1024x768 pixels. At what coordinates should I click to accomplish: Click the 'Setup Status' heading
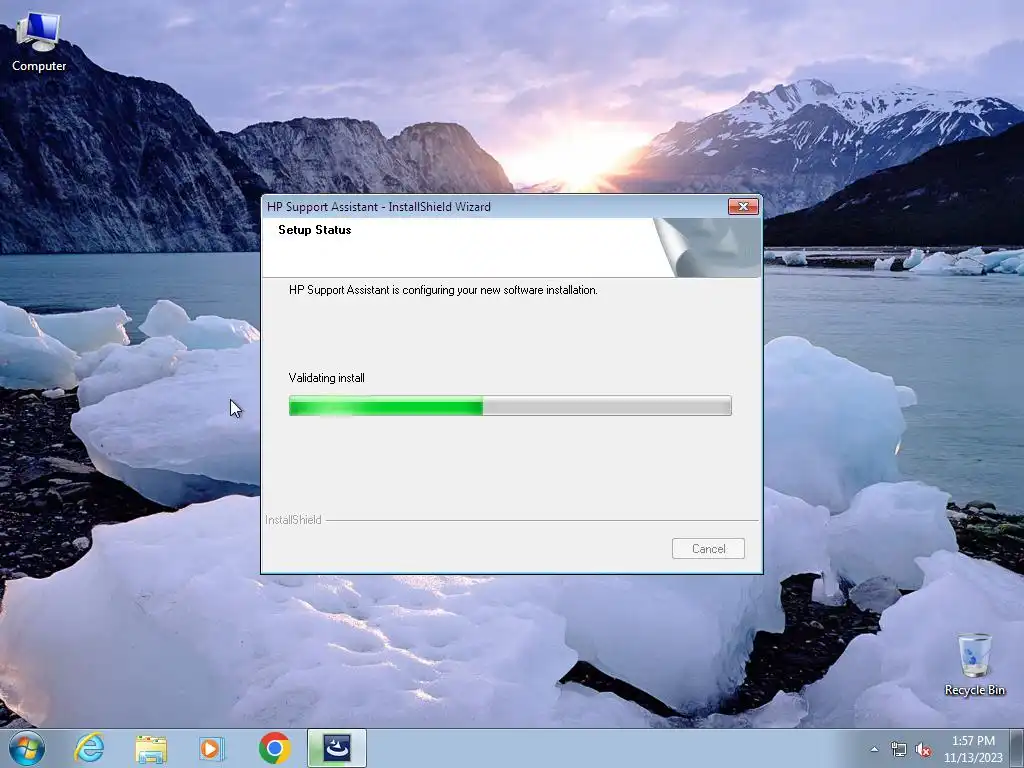(315, 230)
